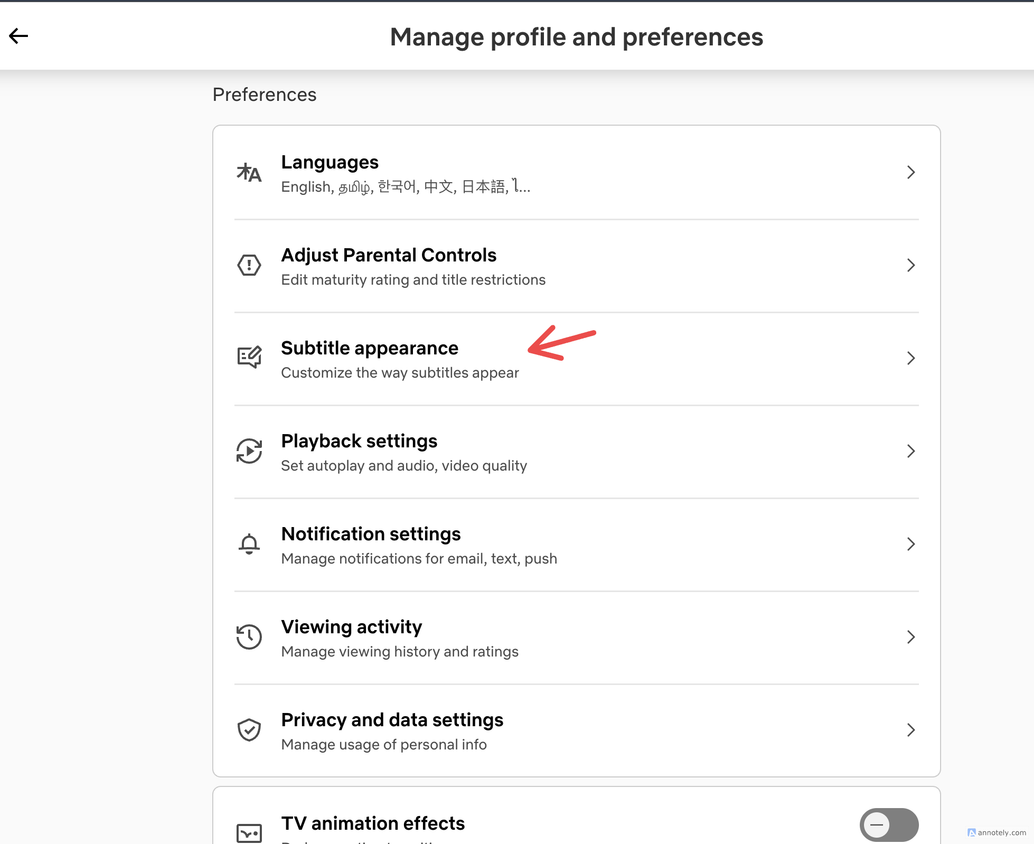The height and width of the screenshot is (844, 1034).
Task: Expand the Languages row chevron
Action: pyautogui.click(x=911, y=172)
